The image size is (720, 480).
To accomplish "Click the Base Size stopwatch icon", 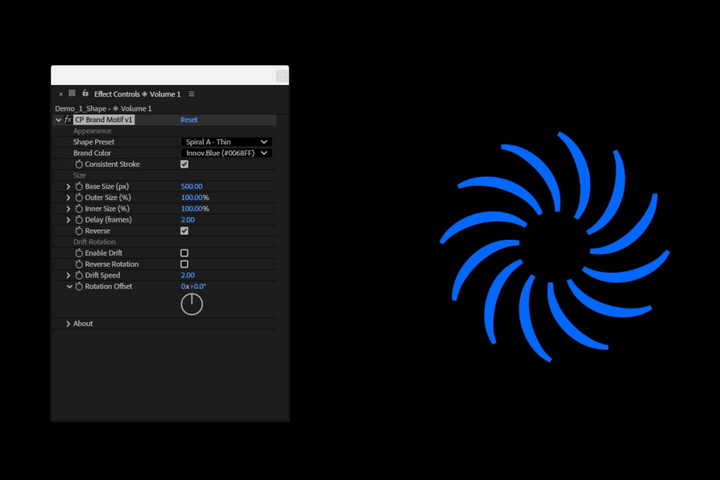I will click(79, 187).
